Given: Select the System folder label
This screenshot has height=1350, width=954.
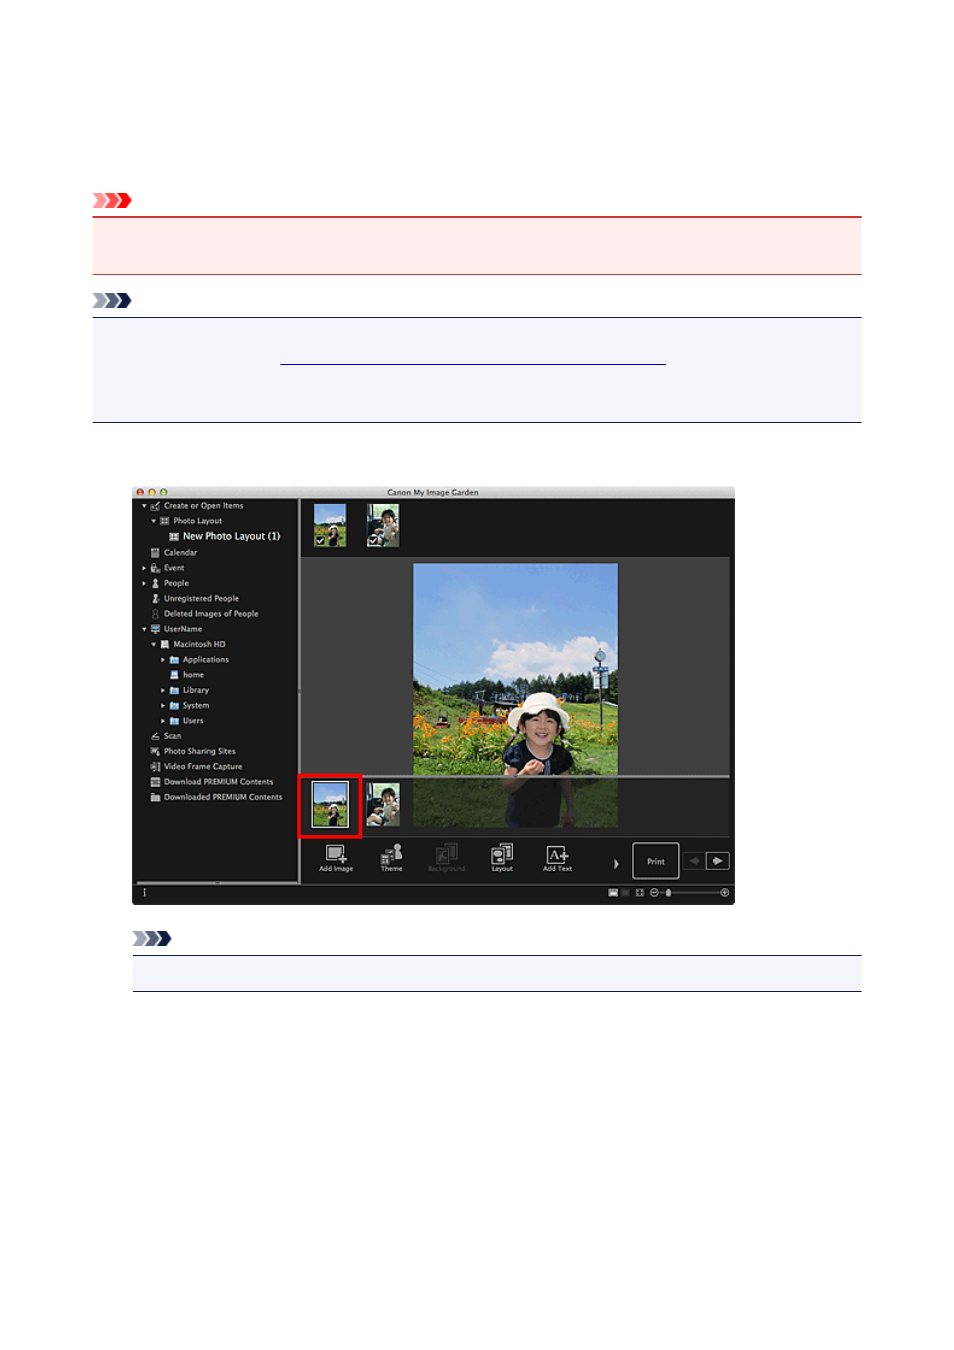Looking at the screenshot, I should pos(196,706).
